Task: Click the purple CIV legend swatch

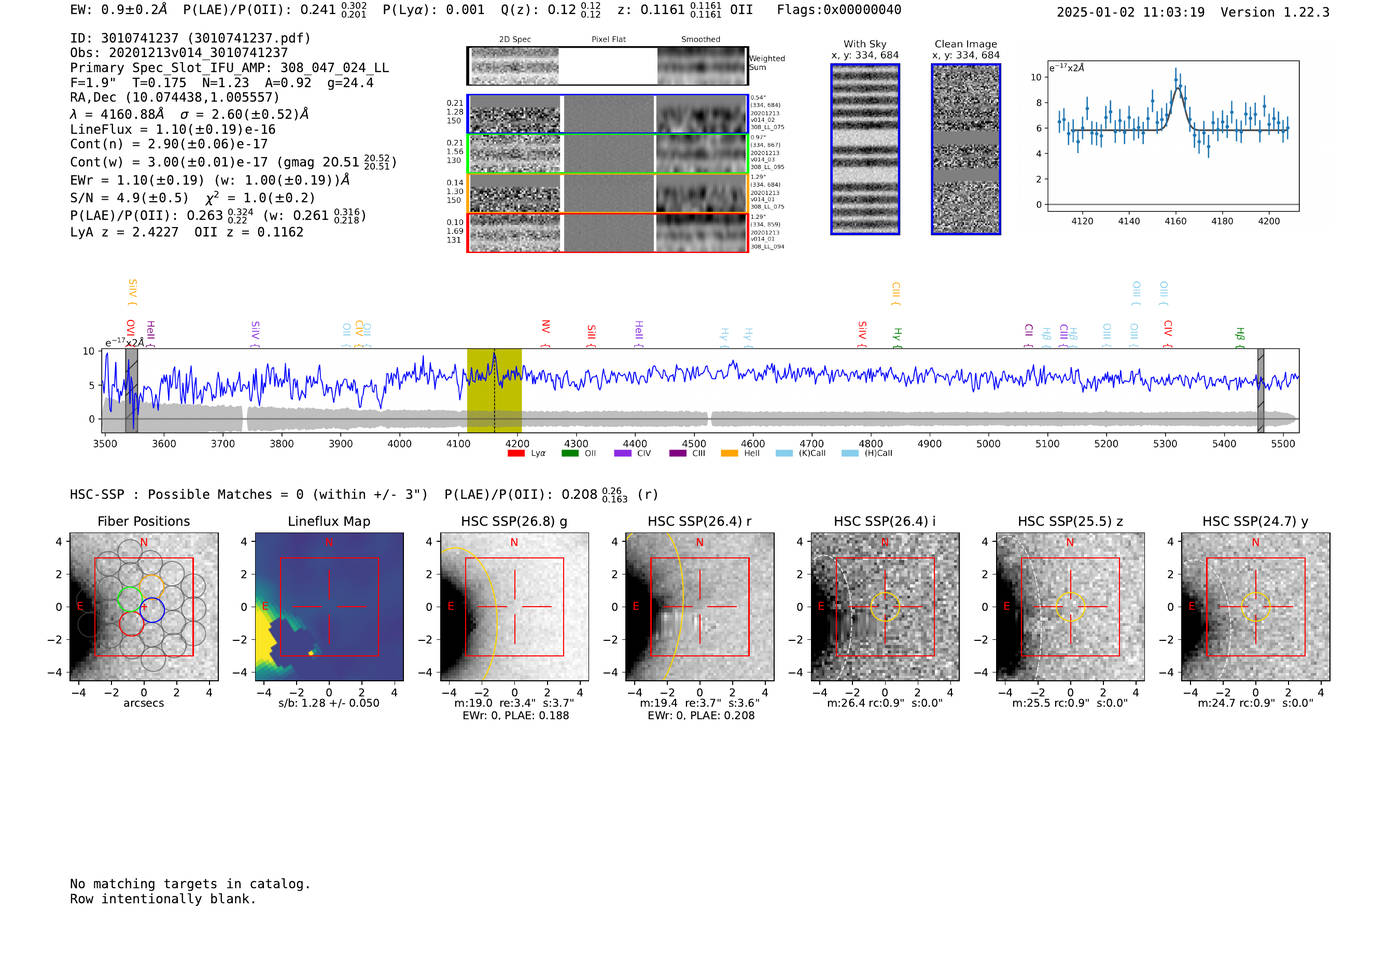Action: coord(623,453)
